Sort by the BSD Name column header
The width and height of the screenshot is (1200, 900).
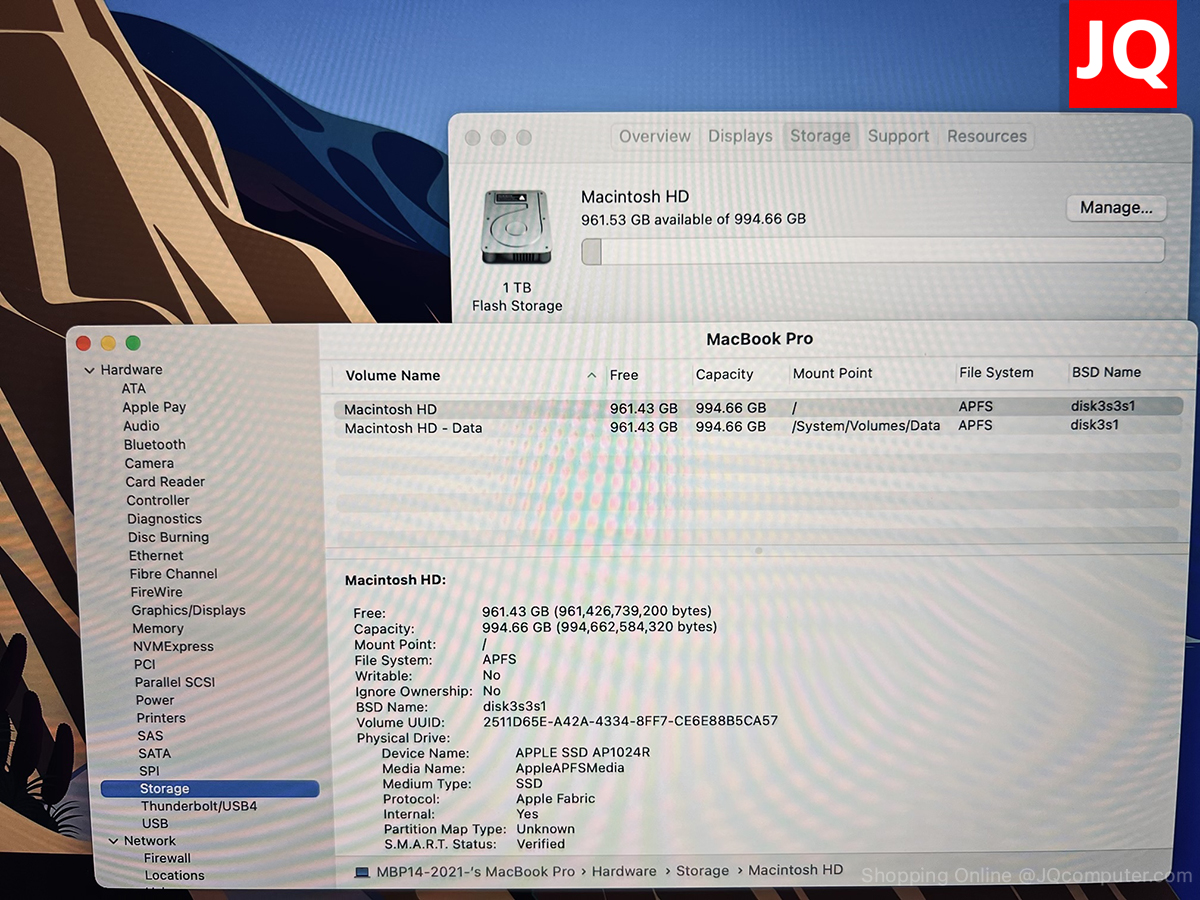pyautogui.click(x=1106, y=372)
